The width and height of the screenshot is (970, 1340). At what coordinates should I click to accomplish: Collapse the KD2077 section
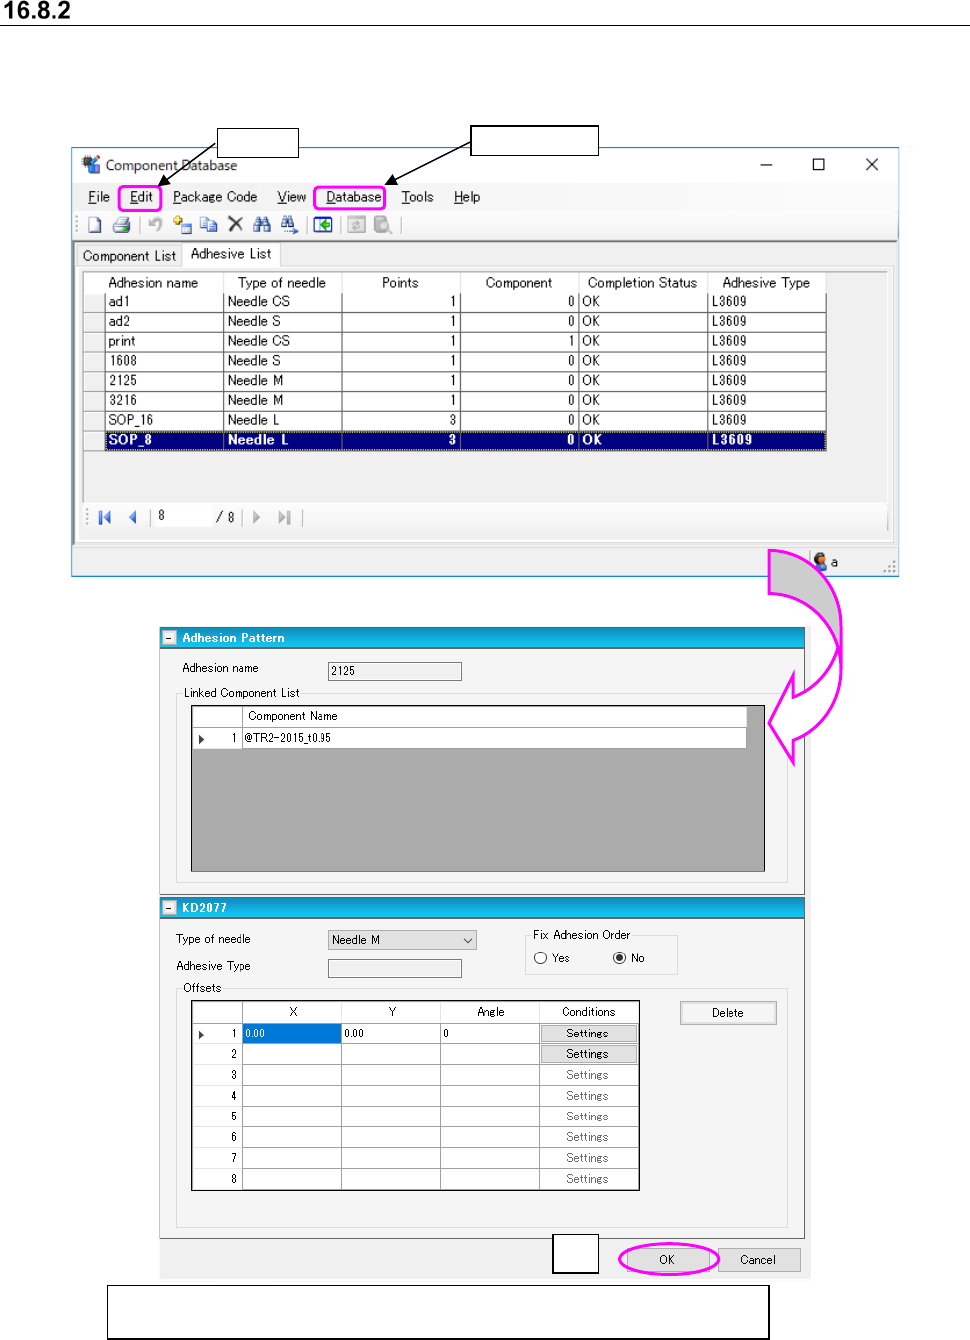coord(169,908)
